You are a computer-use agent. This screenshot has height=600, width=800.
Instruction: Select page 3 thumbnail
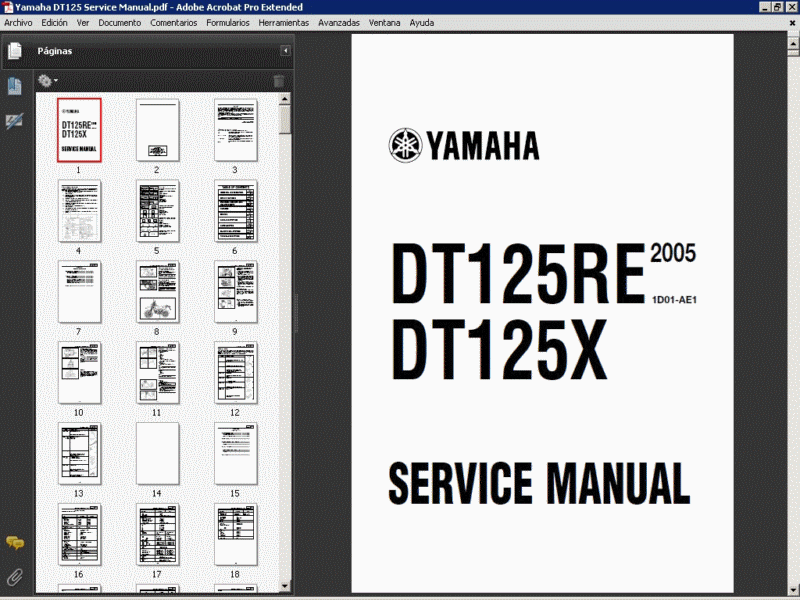click(x=236, y=130)
